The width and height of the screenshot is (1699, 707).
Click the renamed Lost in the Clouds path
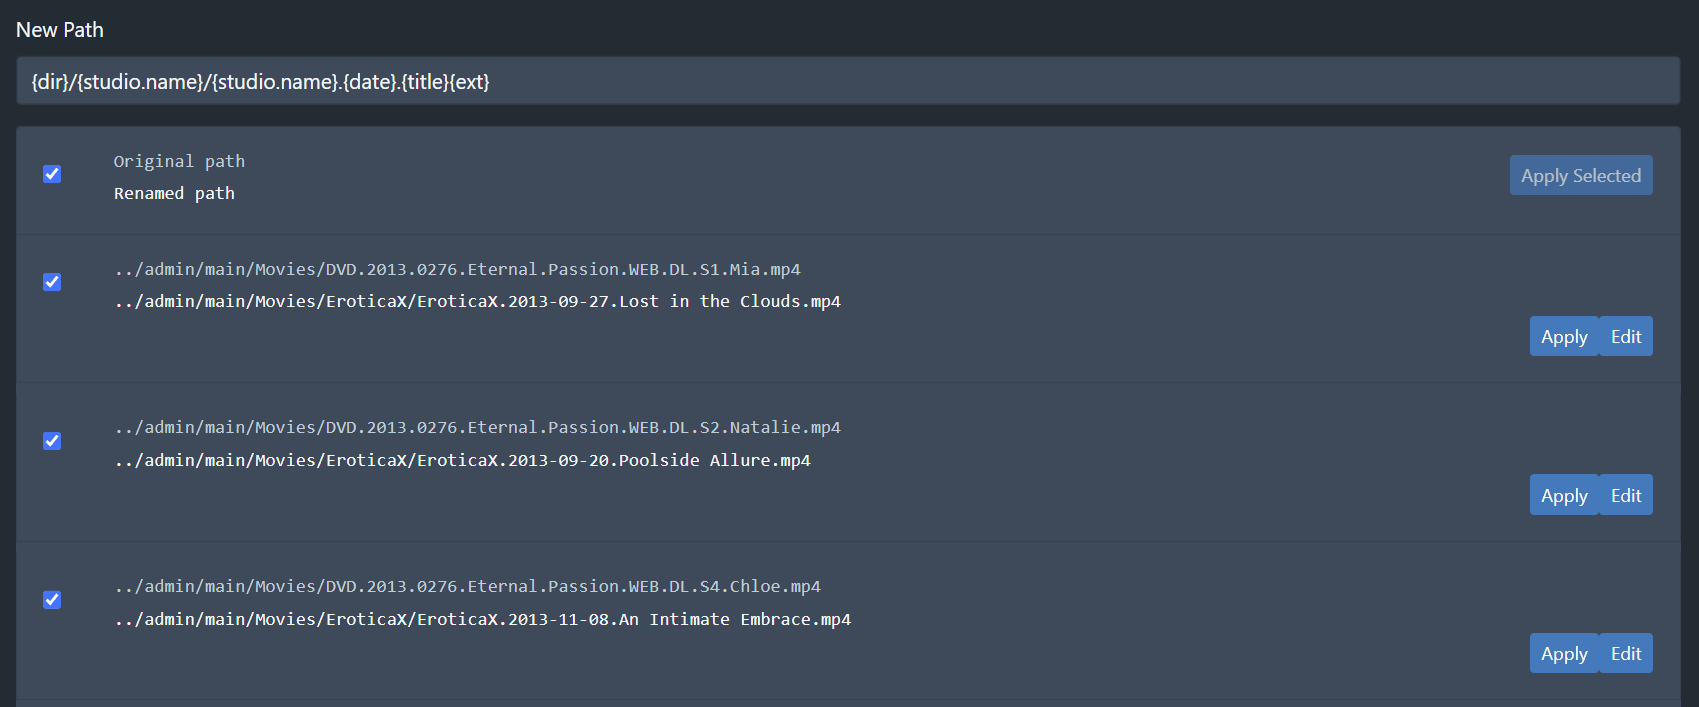477,302
